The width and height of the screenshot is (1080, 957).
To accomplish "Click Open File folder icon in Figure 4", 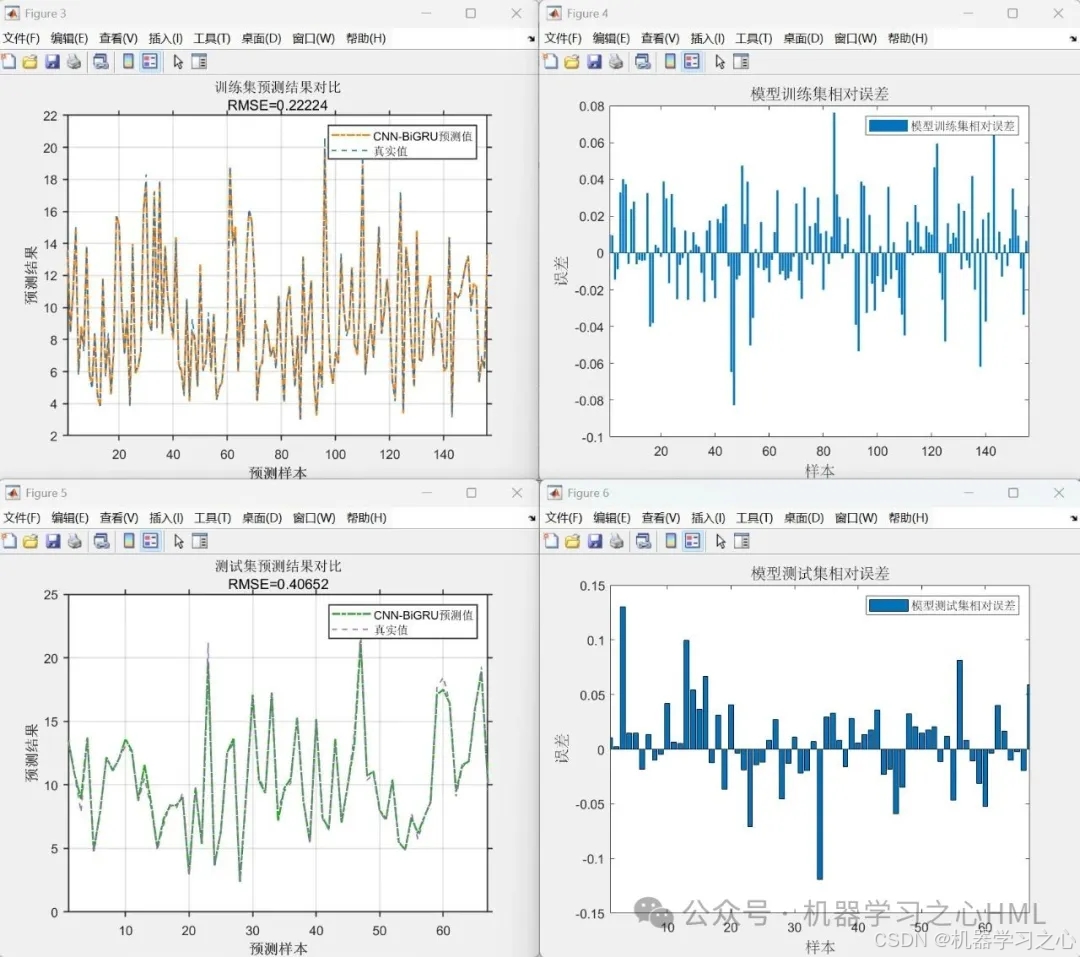I will [x=572, y=62].
